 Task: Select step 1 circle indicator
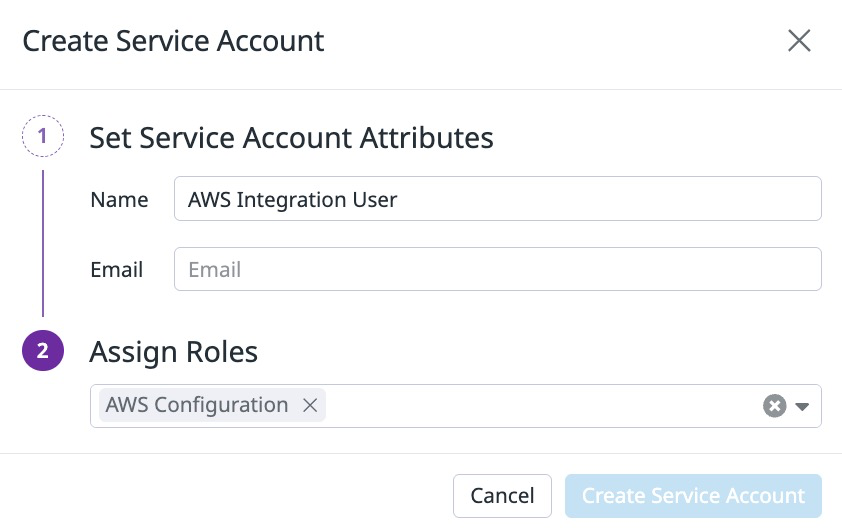click(x=43, y=136)
